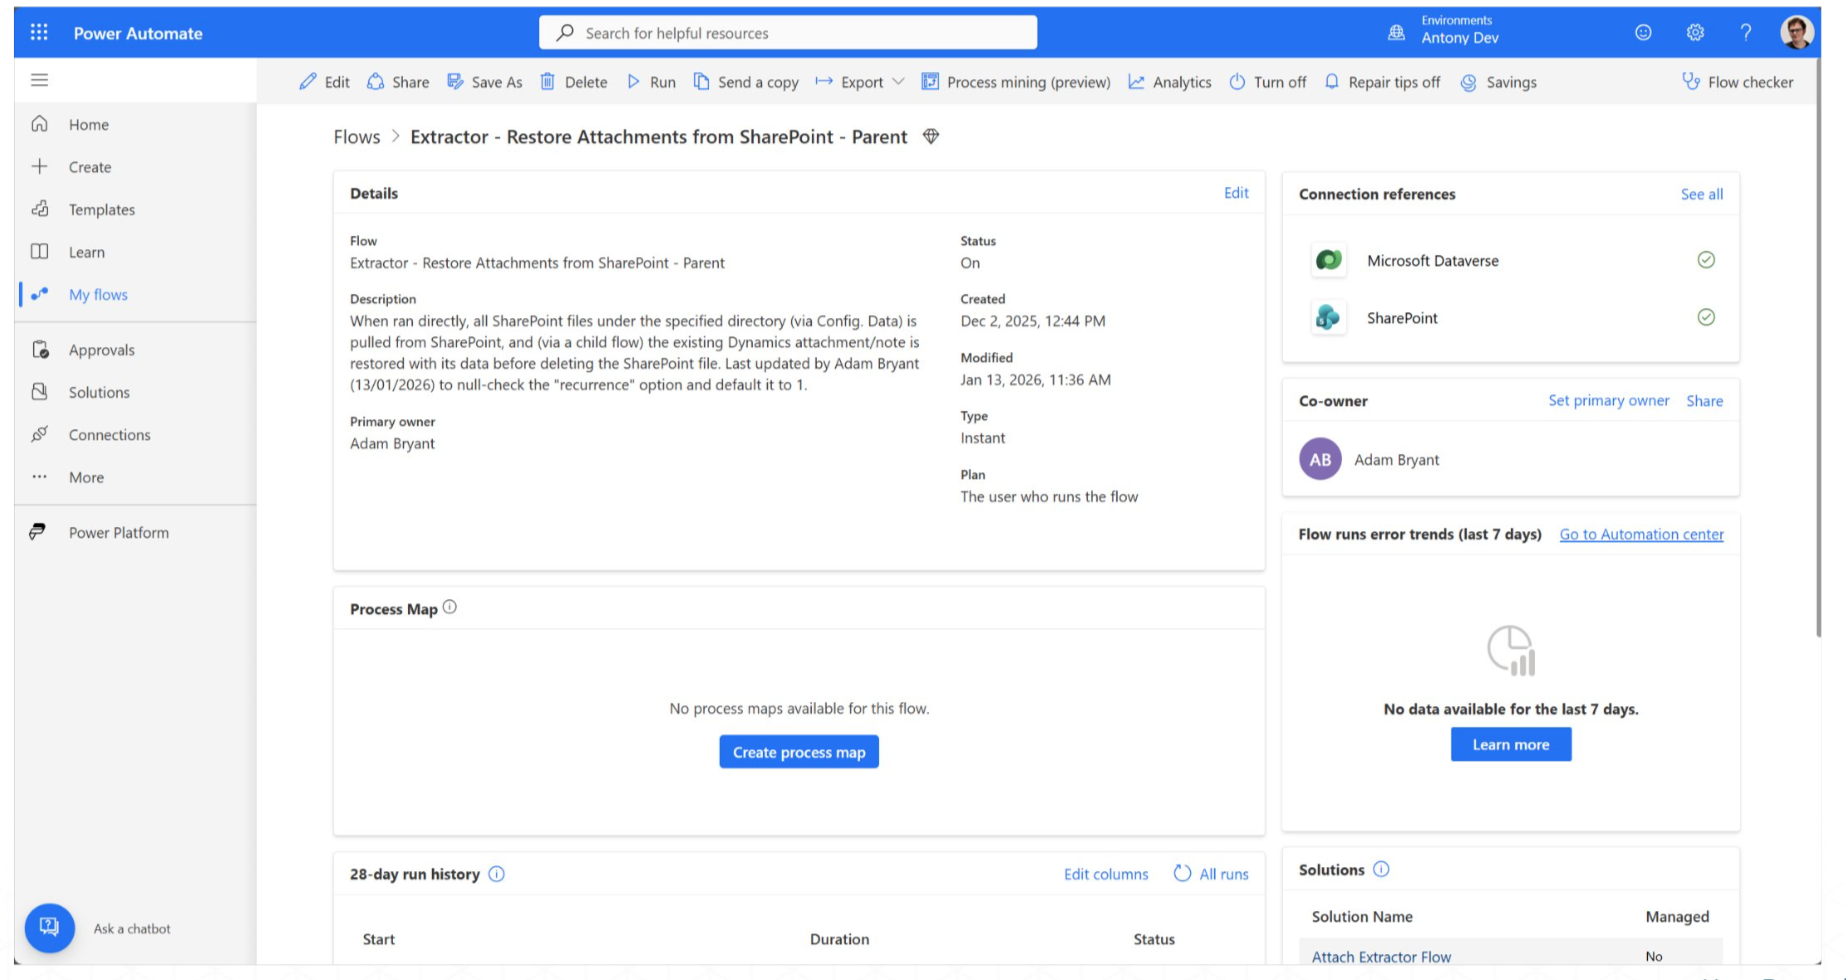Toggle Repair tips off
This screenshot has width=1846, height=980.
click(x=1382, y=82)
